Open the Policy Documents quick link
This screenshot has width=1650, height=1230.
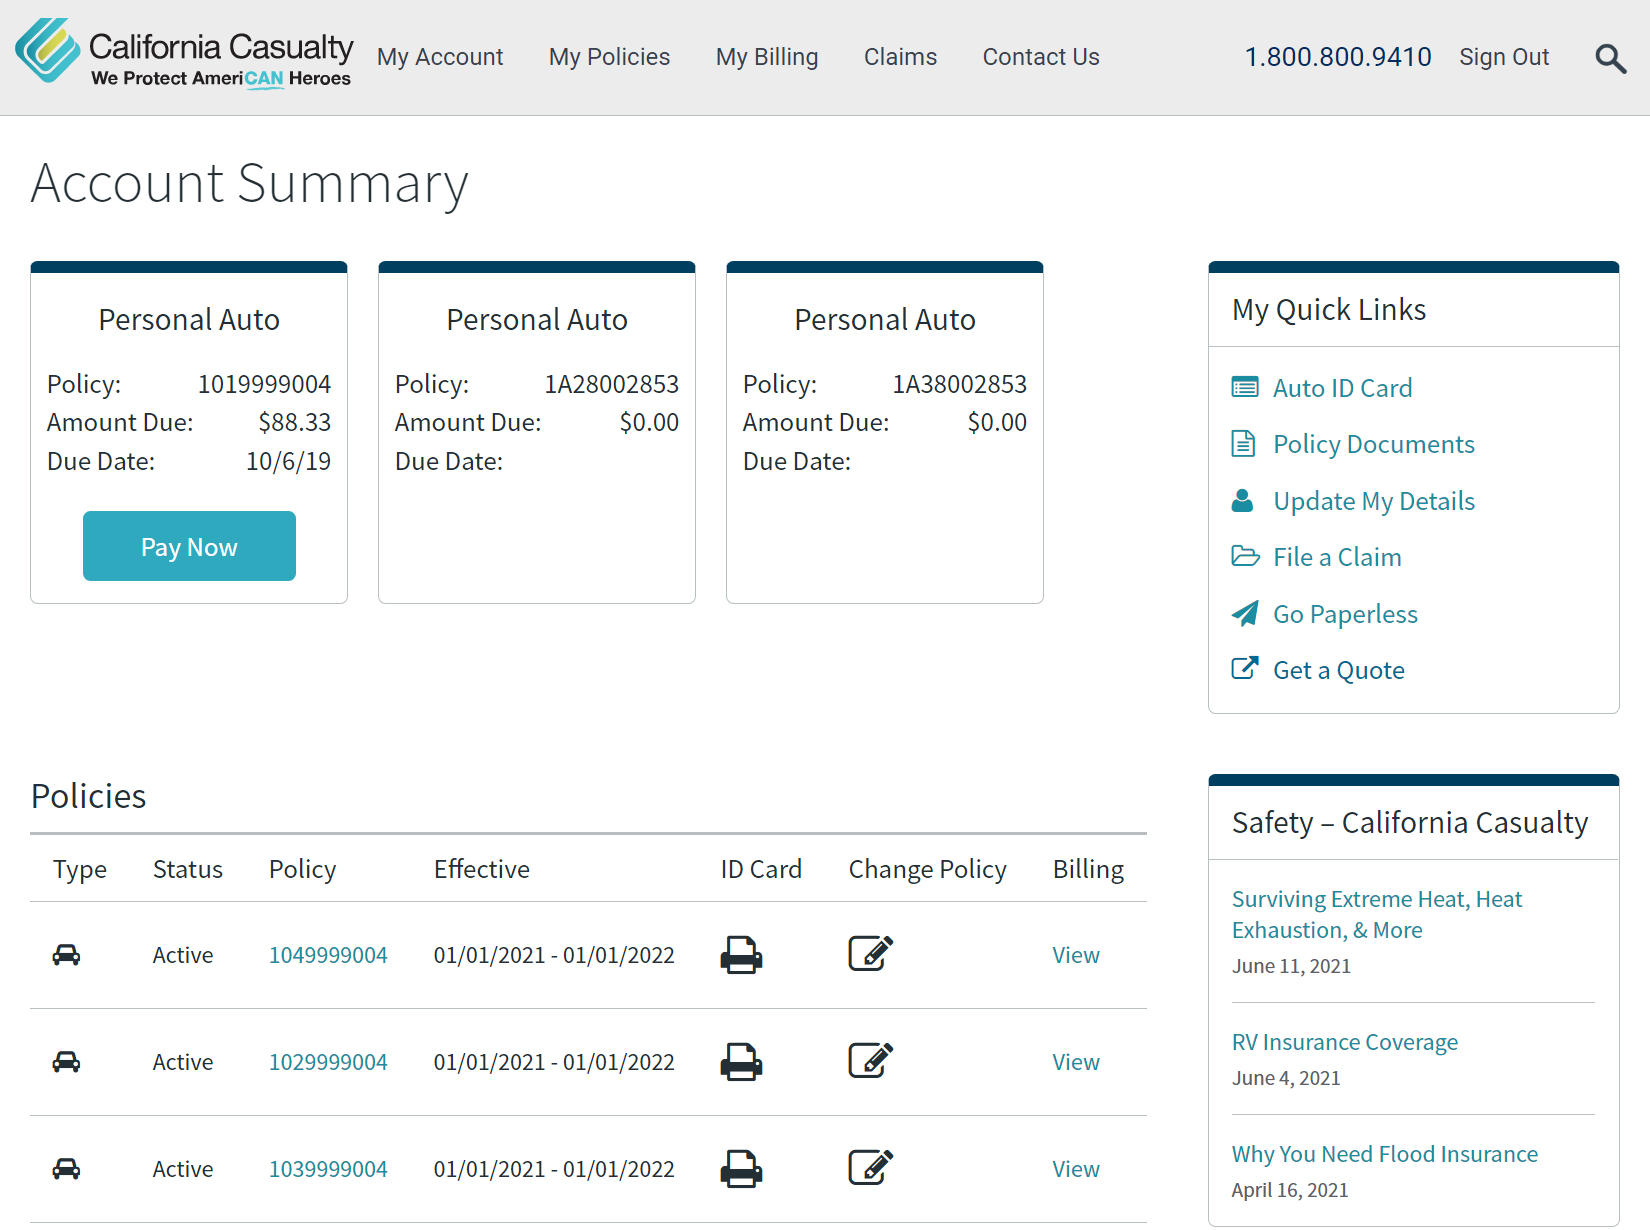coord(1373,444)
